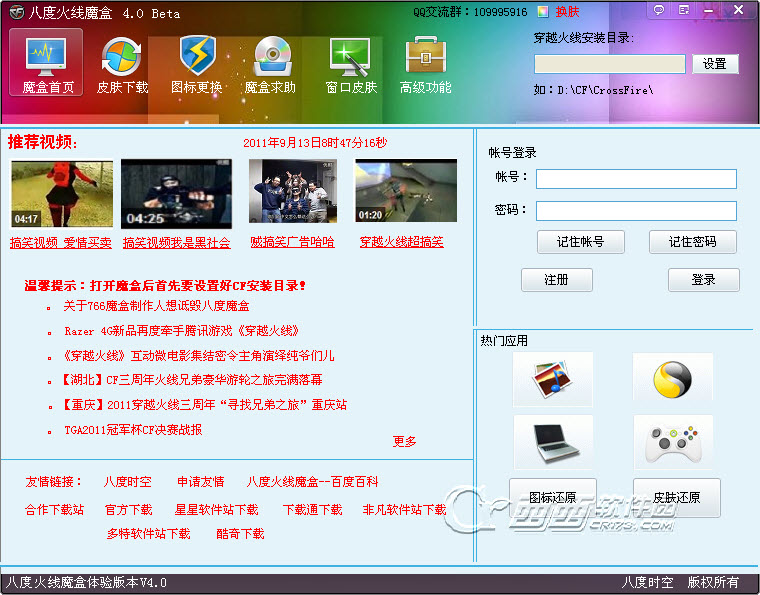Click the 登录 button
Screen dimensions: 760x595
coord(703,280)
